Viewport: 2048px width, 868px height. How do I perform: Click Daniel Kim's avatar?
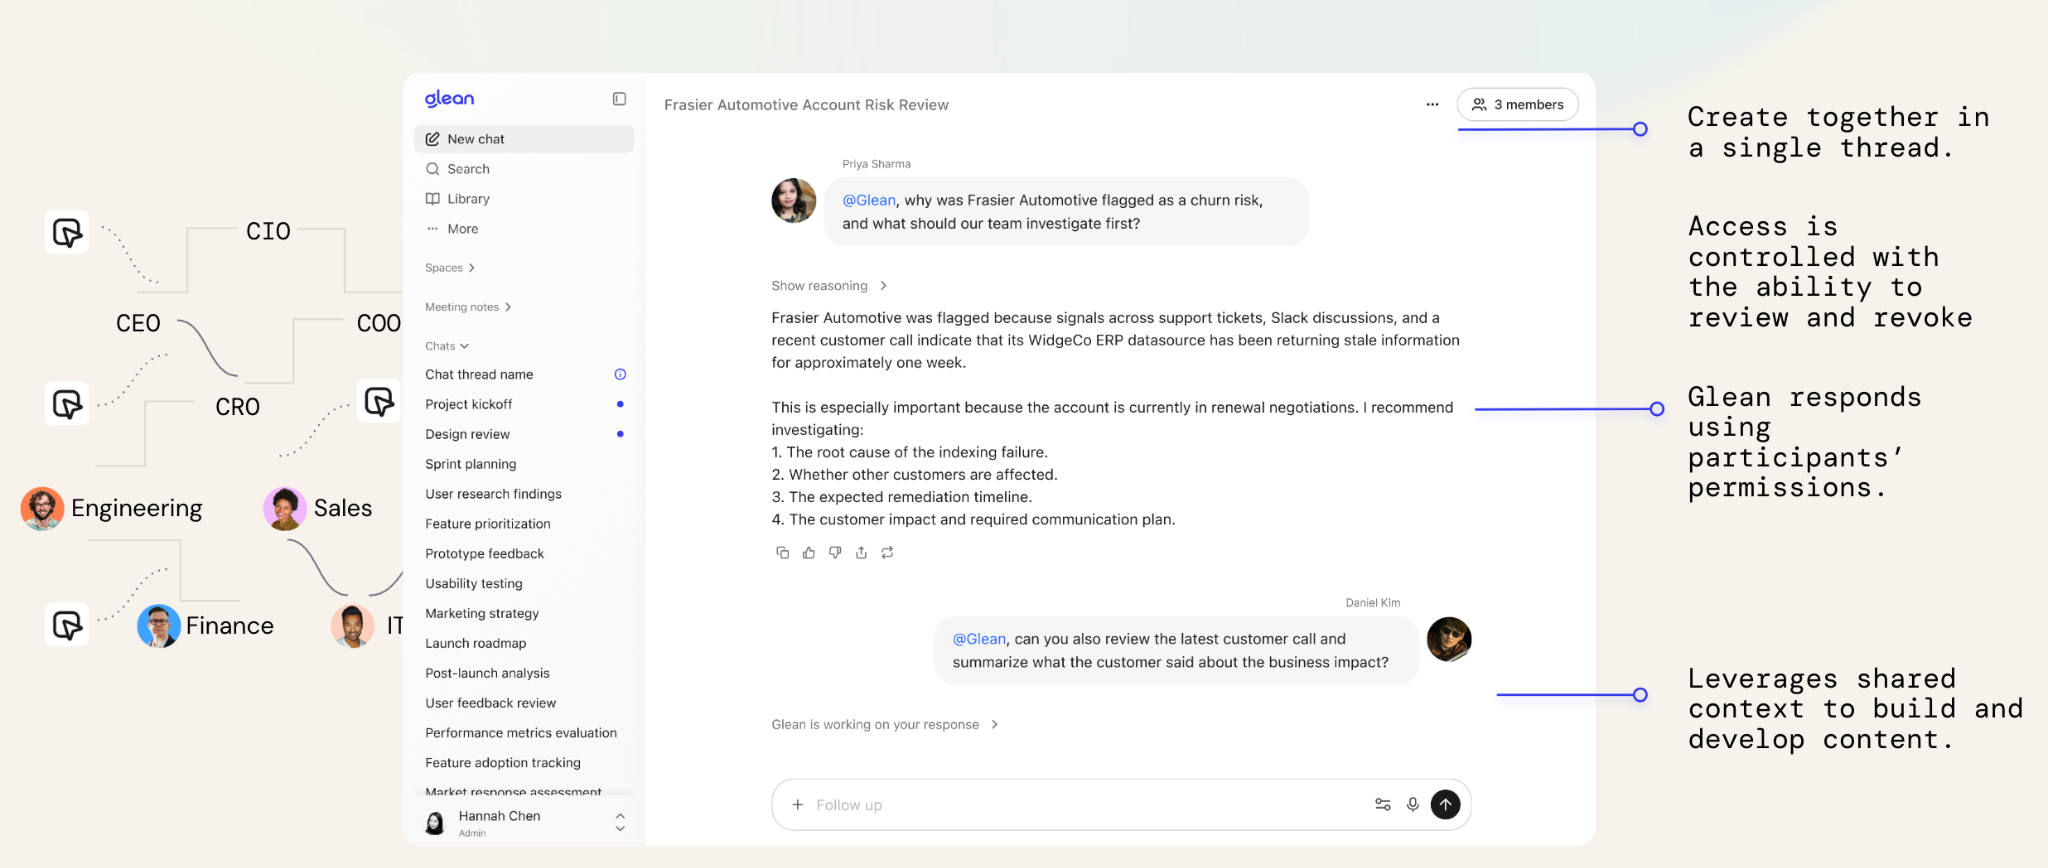coord(1449,640)
